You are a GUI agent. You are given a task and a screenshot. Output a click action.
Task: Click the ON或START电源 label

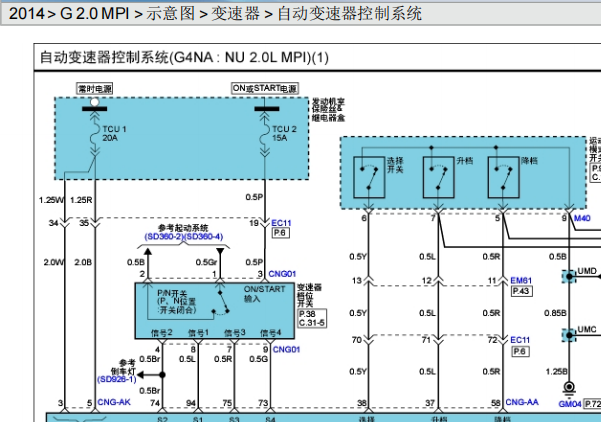(x=265, y=89)
